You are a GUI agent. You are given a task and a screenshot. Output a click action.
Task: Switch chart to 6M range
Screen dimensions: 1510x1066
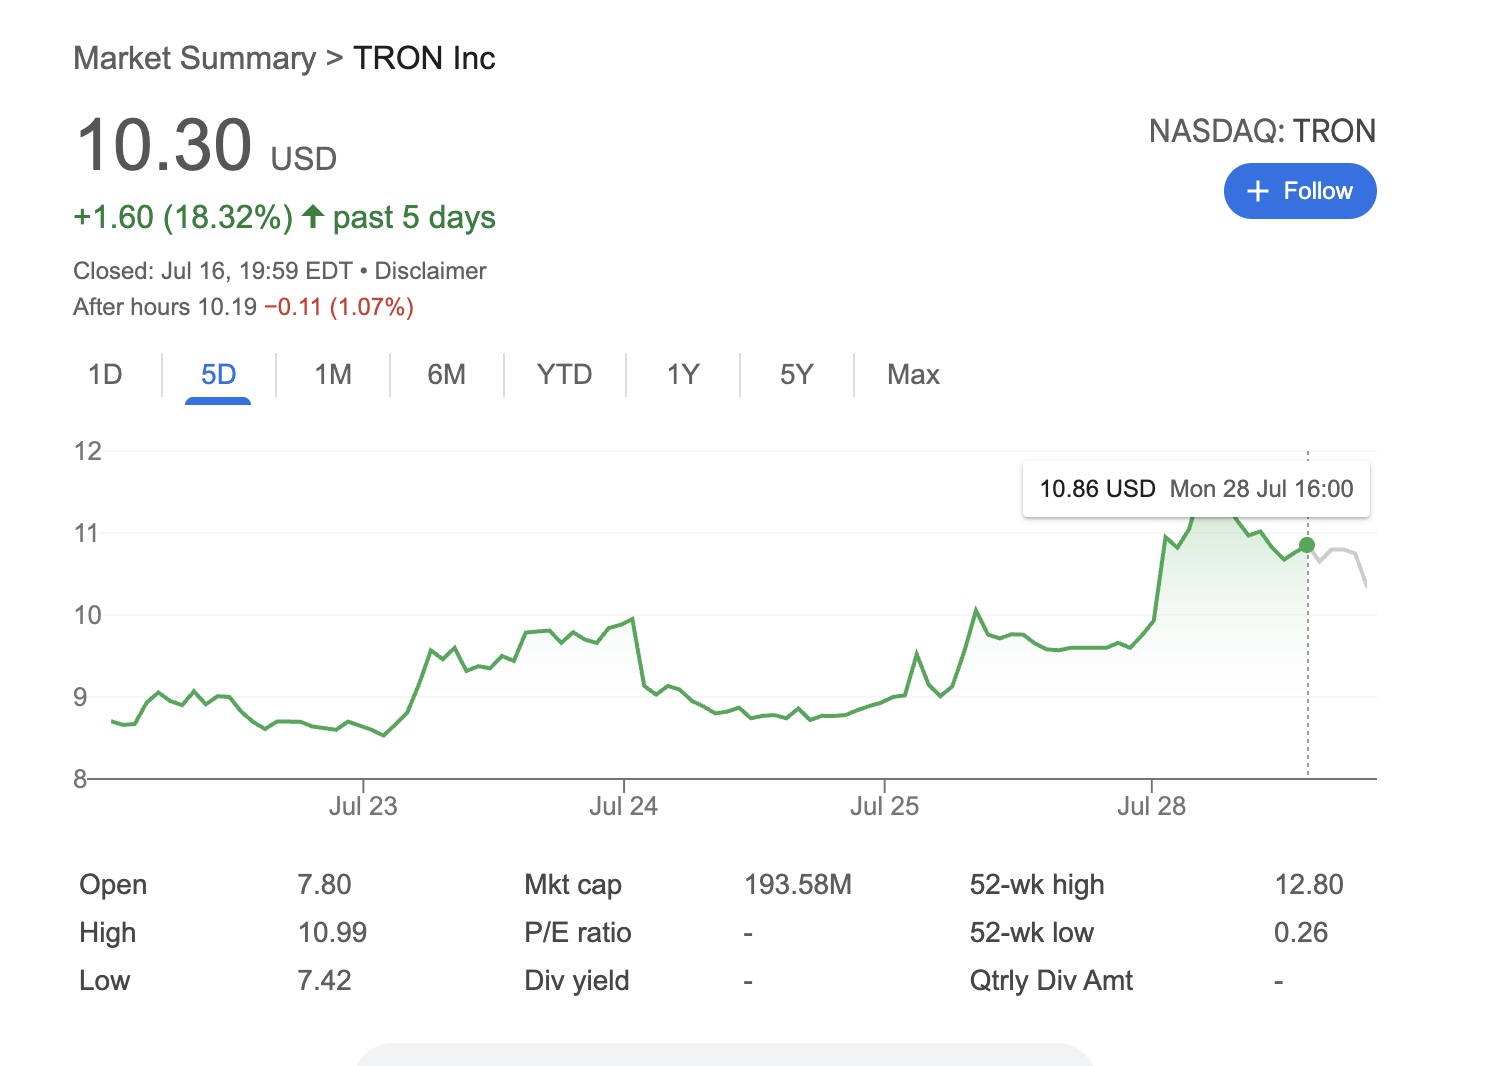tap(446, 374)
